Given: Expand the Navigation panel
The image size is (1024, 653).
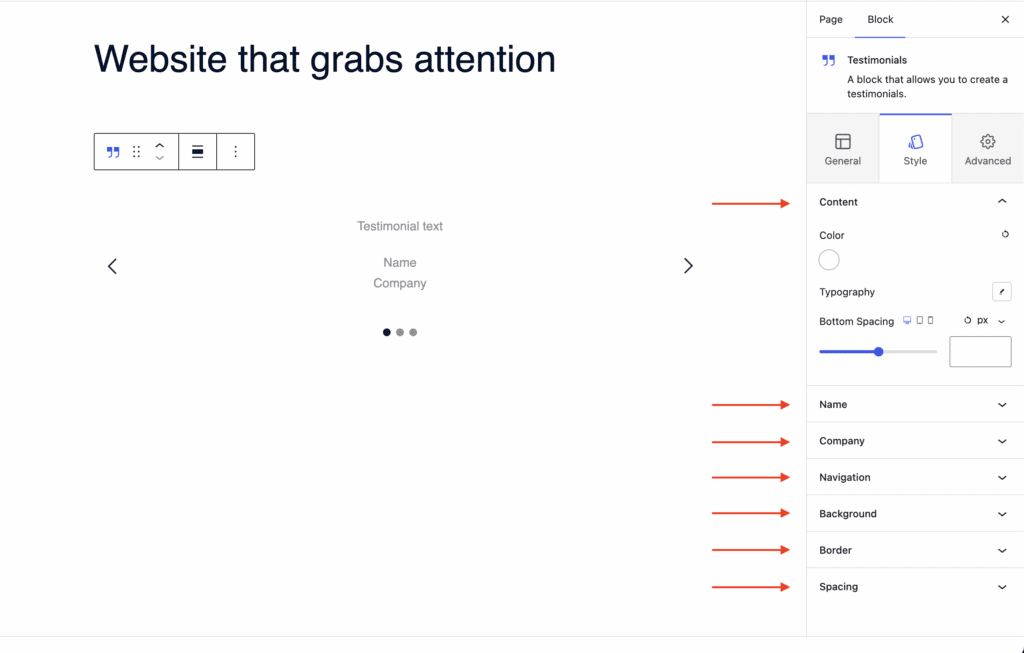Looking at the screenshot, I should point(914,477).
